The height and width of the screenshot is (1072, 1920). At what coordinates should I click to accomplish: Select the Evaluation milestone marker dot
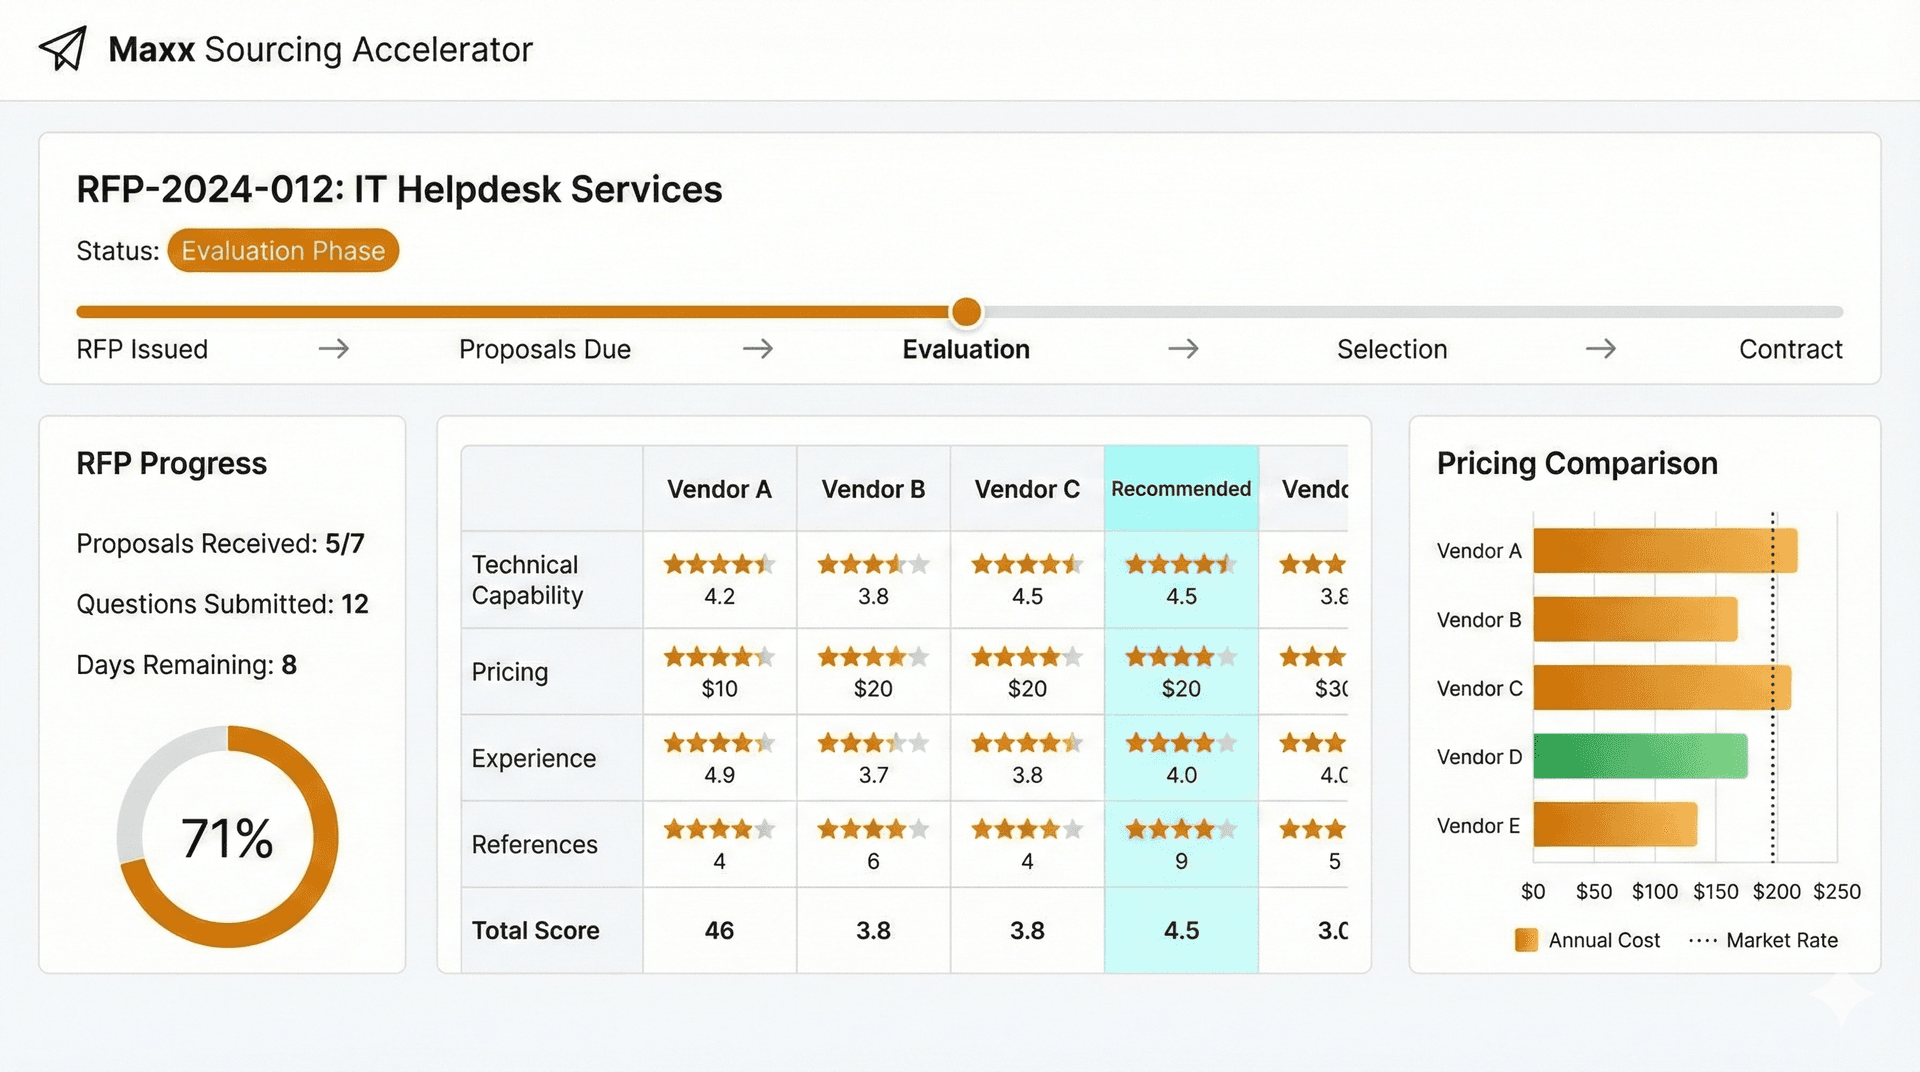coord(966,312)
